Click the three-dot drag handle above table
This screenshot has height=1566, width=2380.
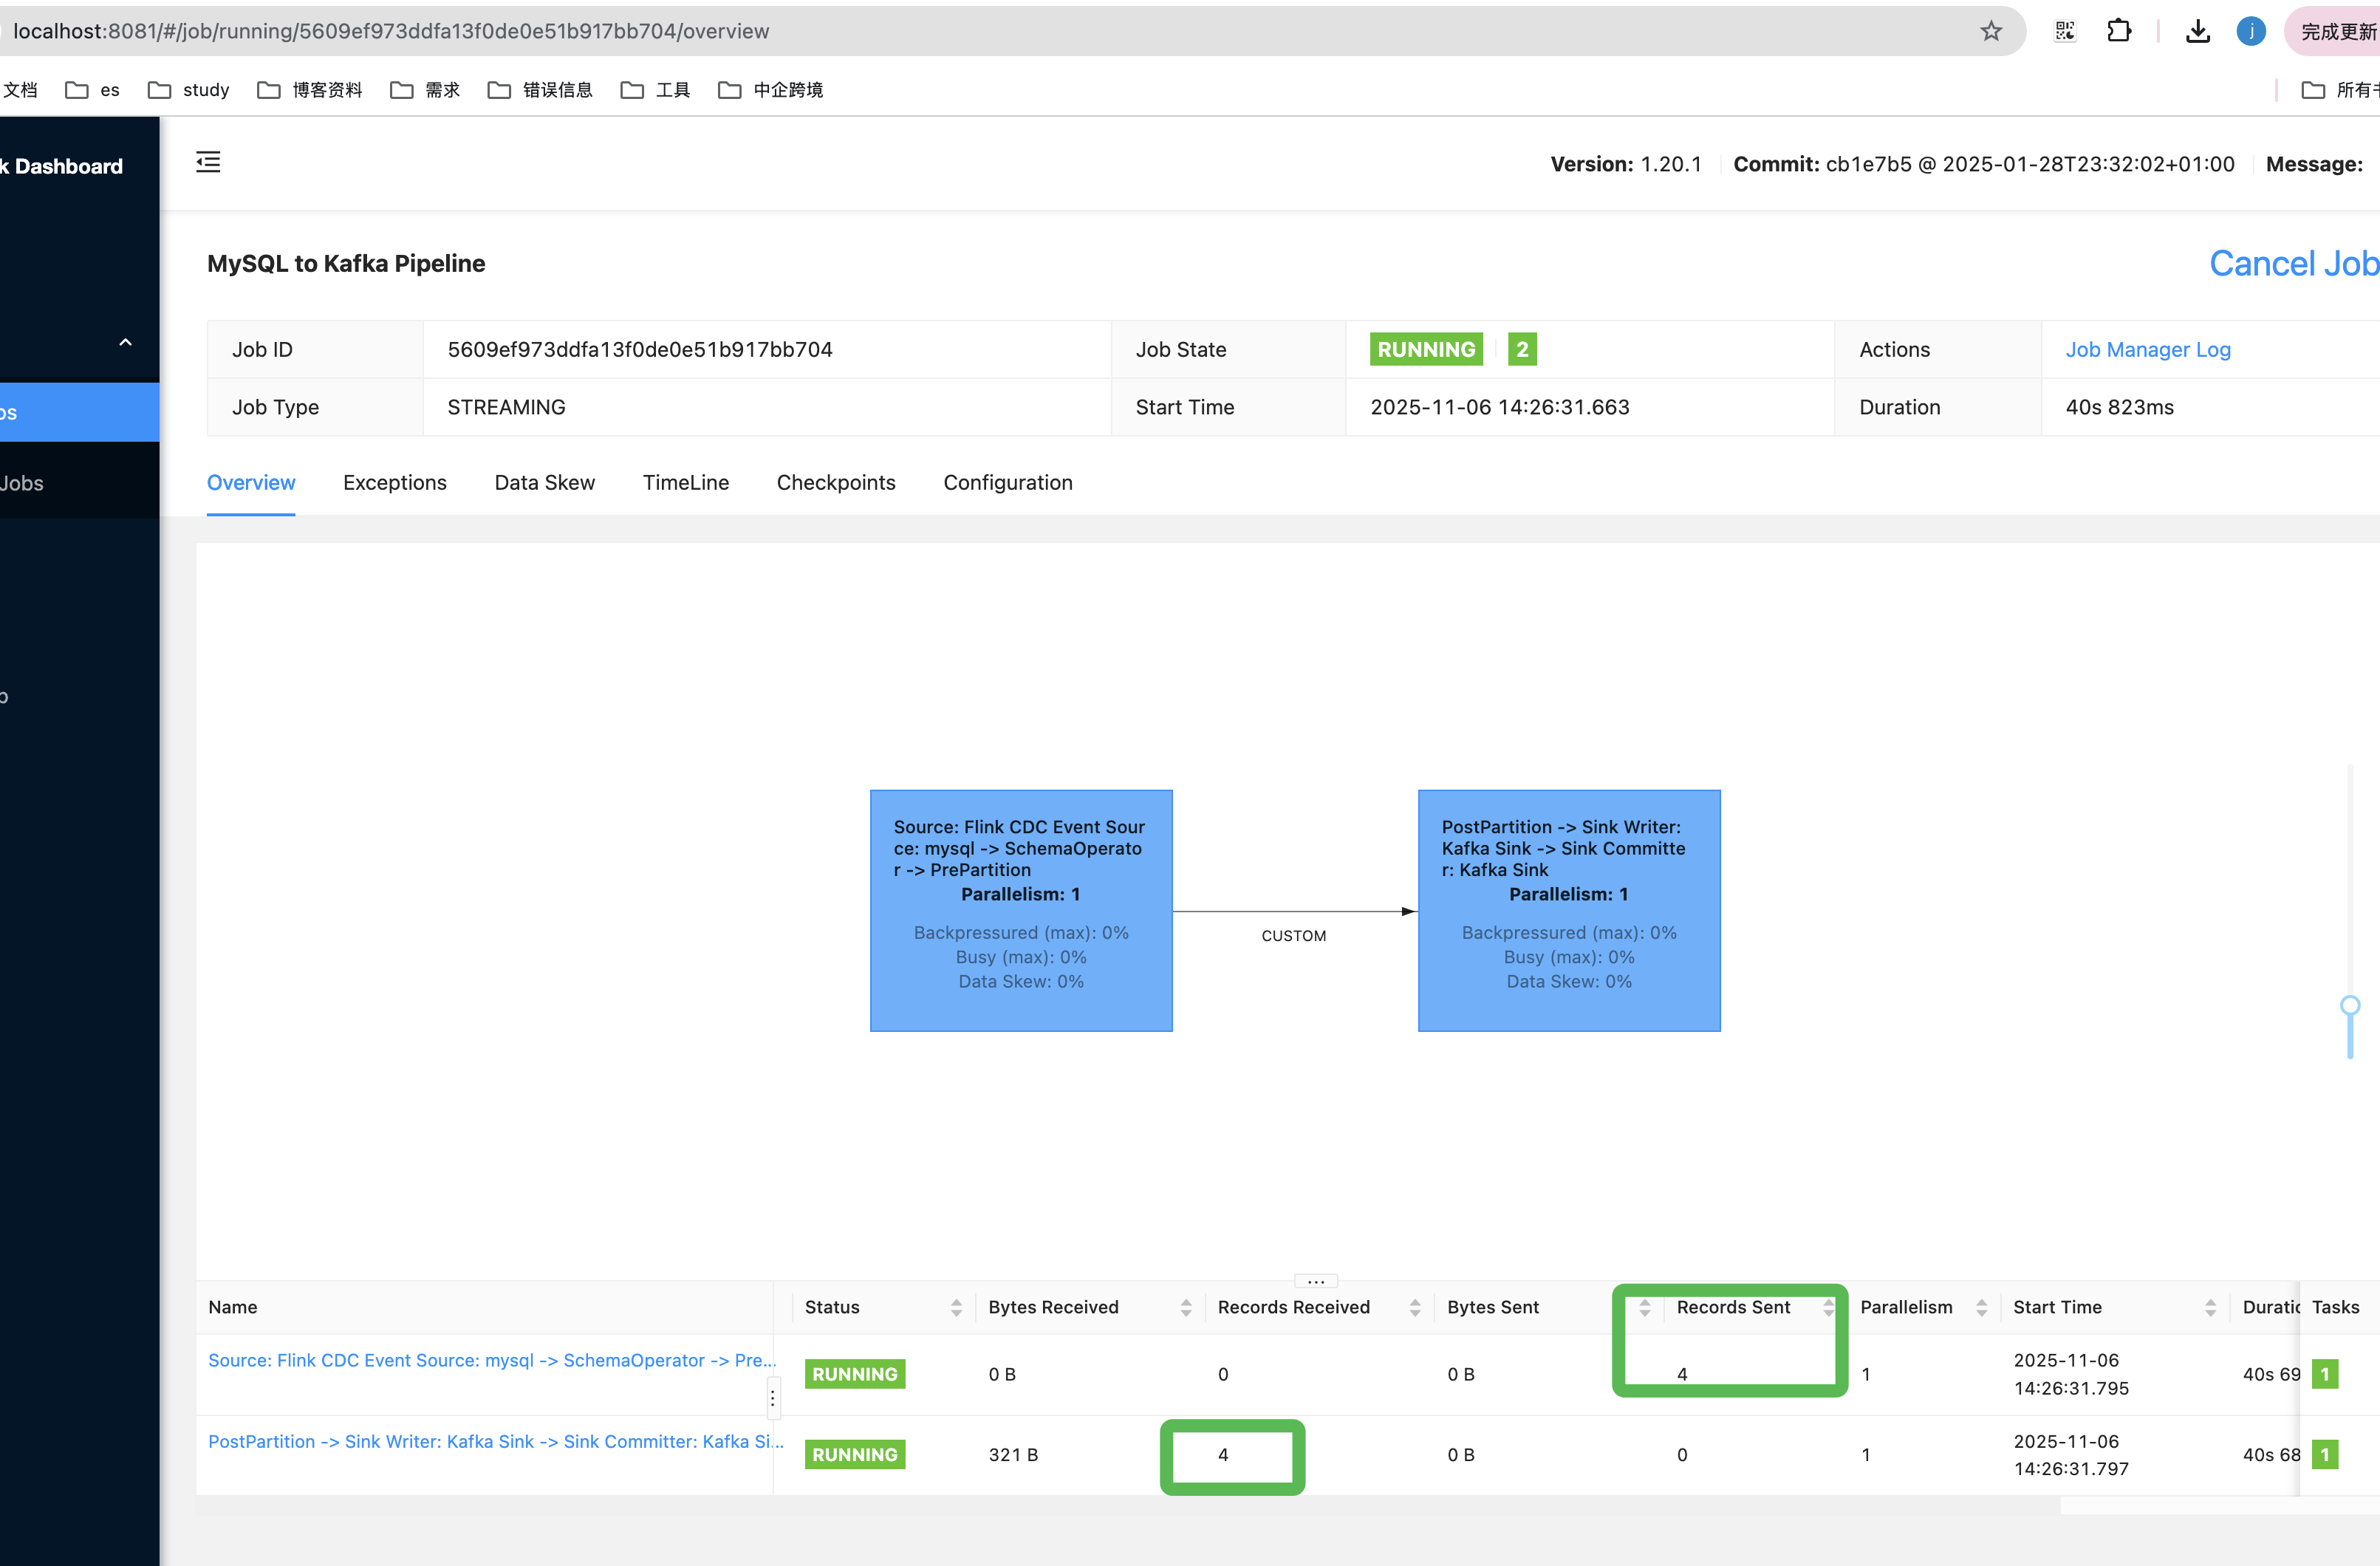coord(1315,1281)
